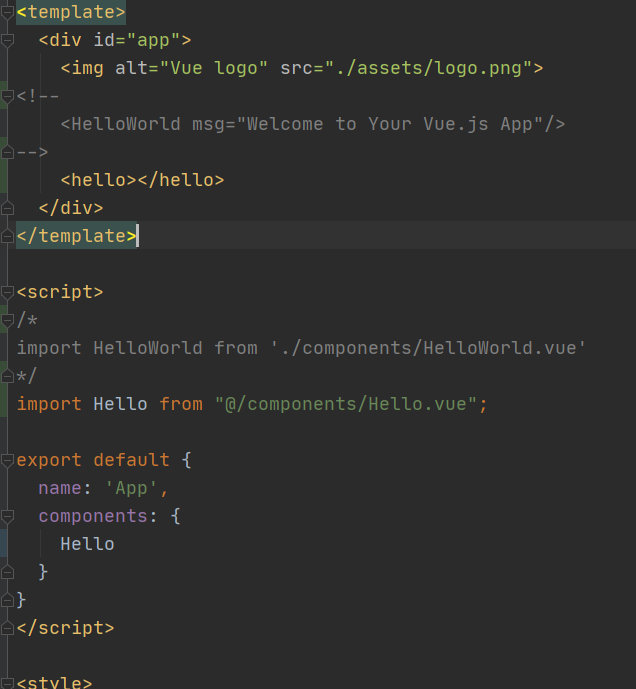Image resolution: width=636 pixels, height=689 pixels.
Task: Click the fold marker beside closing </script>
Action: pyautogui.click(x=9, y=628)
